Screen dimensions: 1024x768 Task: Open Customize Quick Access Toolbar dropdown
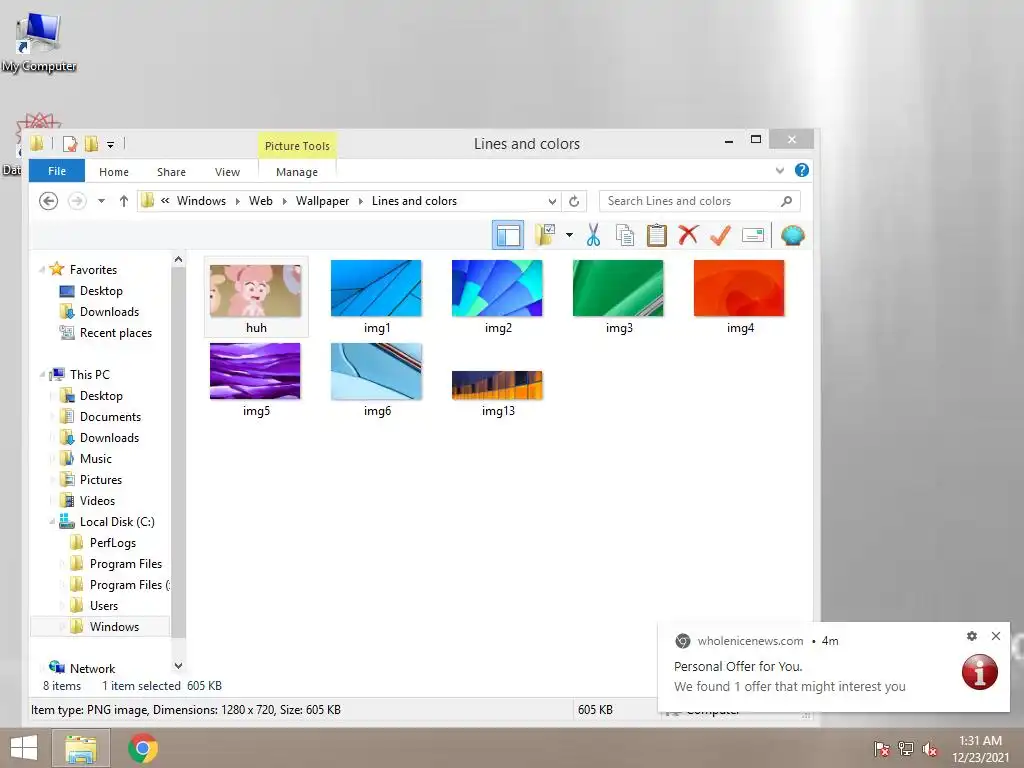coord(110,144)
